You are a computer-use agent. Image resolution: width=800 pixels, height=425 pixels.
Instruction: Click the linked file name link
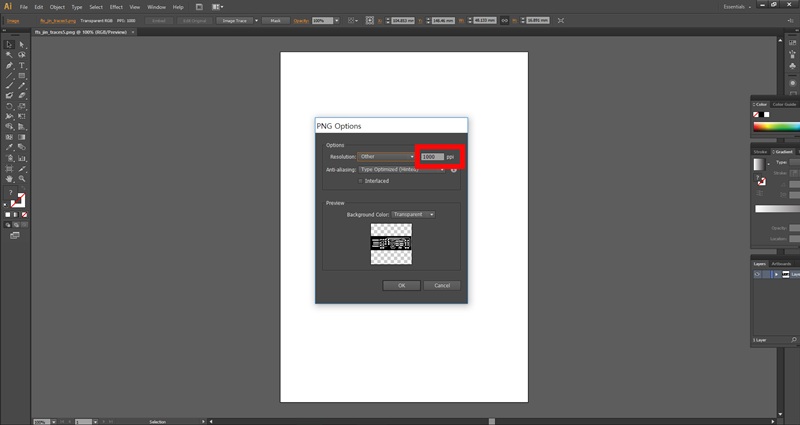pyautogui.click(x=58, y=21)
